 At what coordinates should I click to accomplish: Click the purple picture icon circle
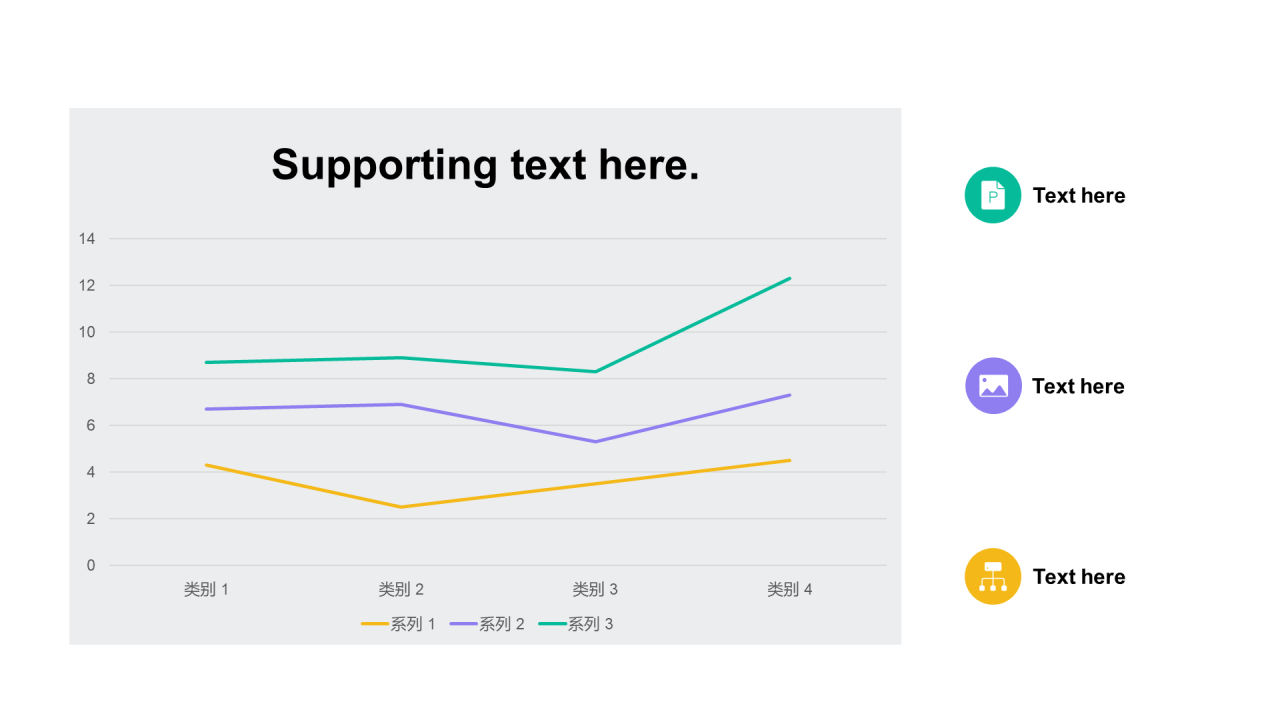tap(993, 386)
